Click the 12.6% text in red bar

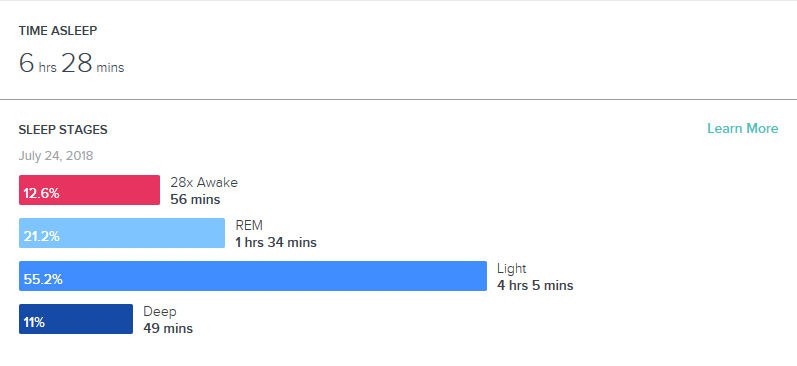(x=42, y=194)
